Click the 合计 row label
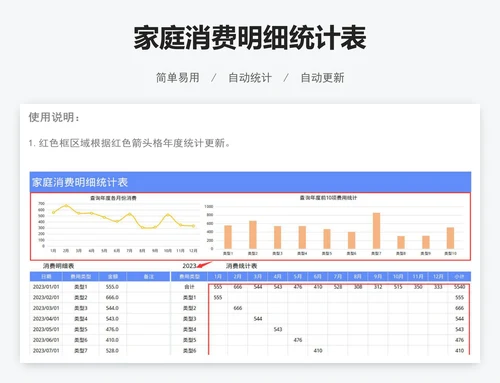The width and height of the screenshot is (500, 383). 189,287
